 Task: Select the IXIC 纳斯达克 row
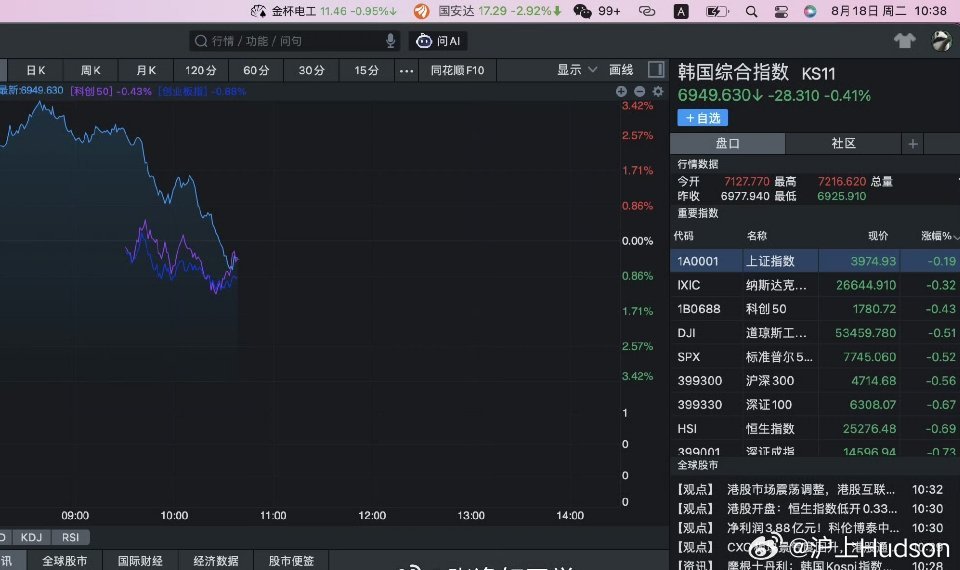[815, 285]
